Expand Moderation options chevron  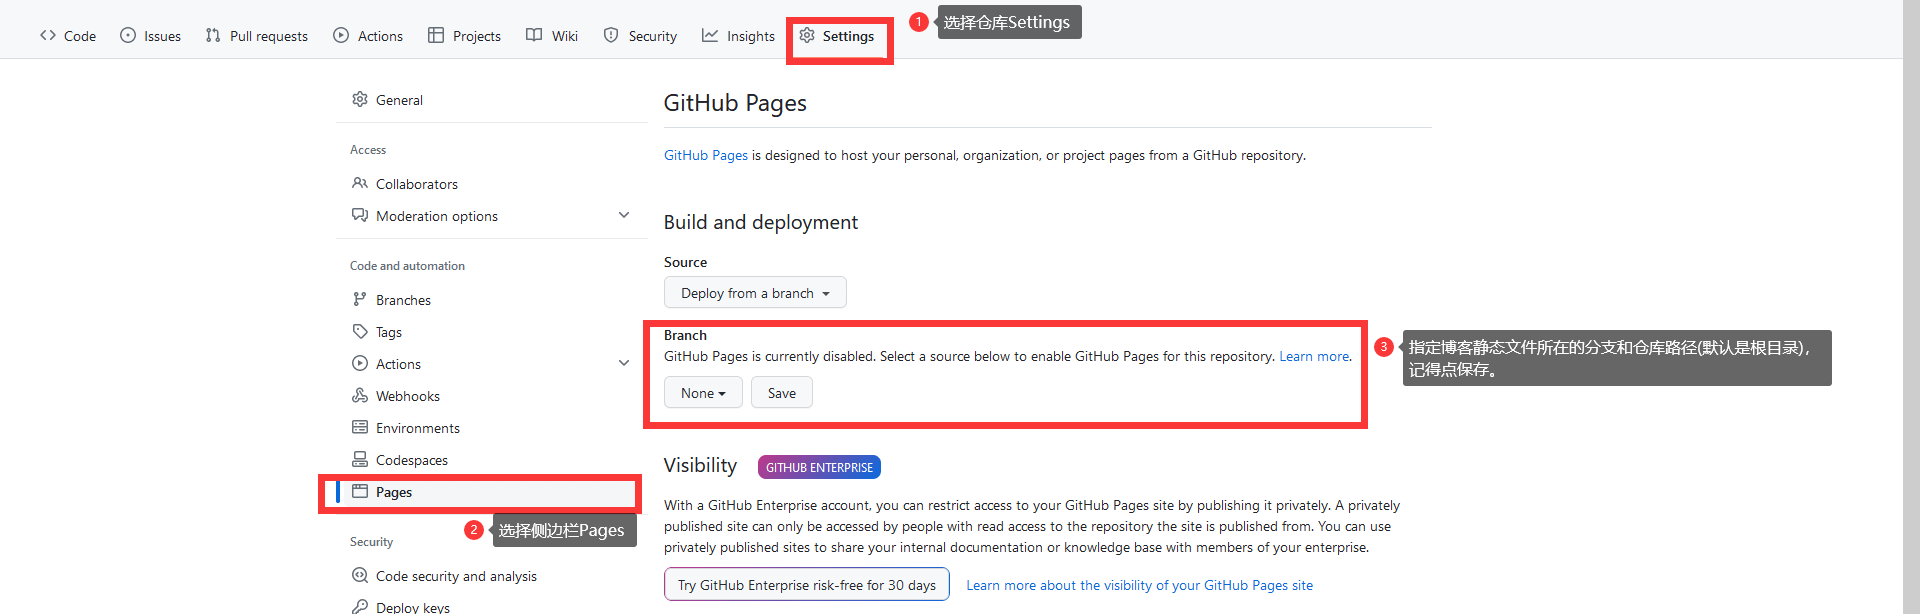(x=624, y=215)
